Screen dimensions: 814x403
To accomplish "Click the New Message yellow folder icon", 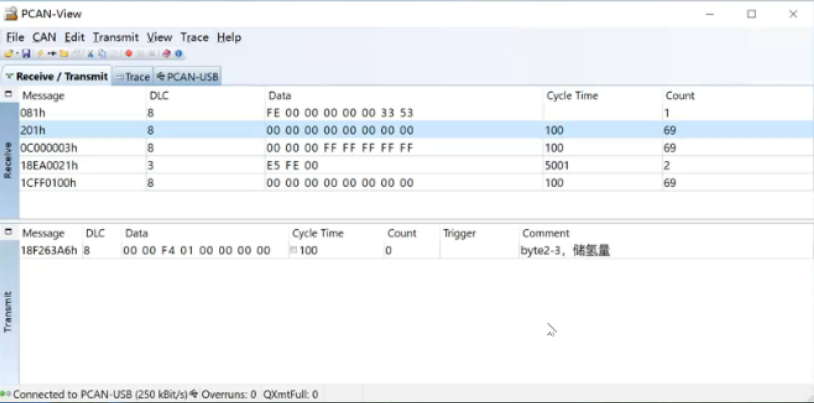I will tap(64, 53).
